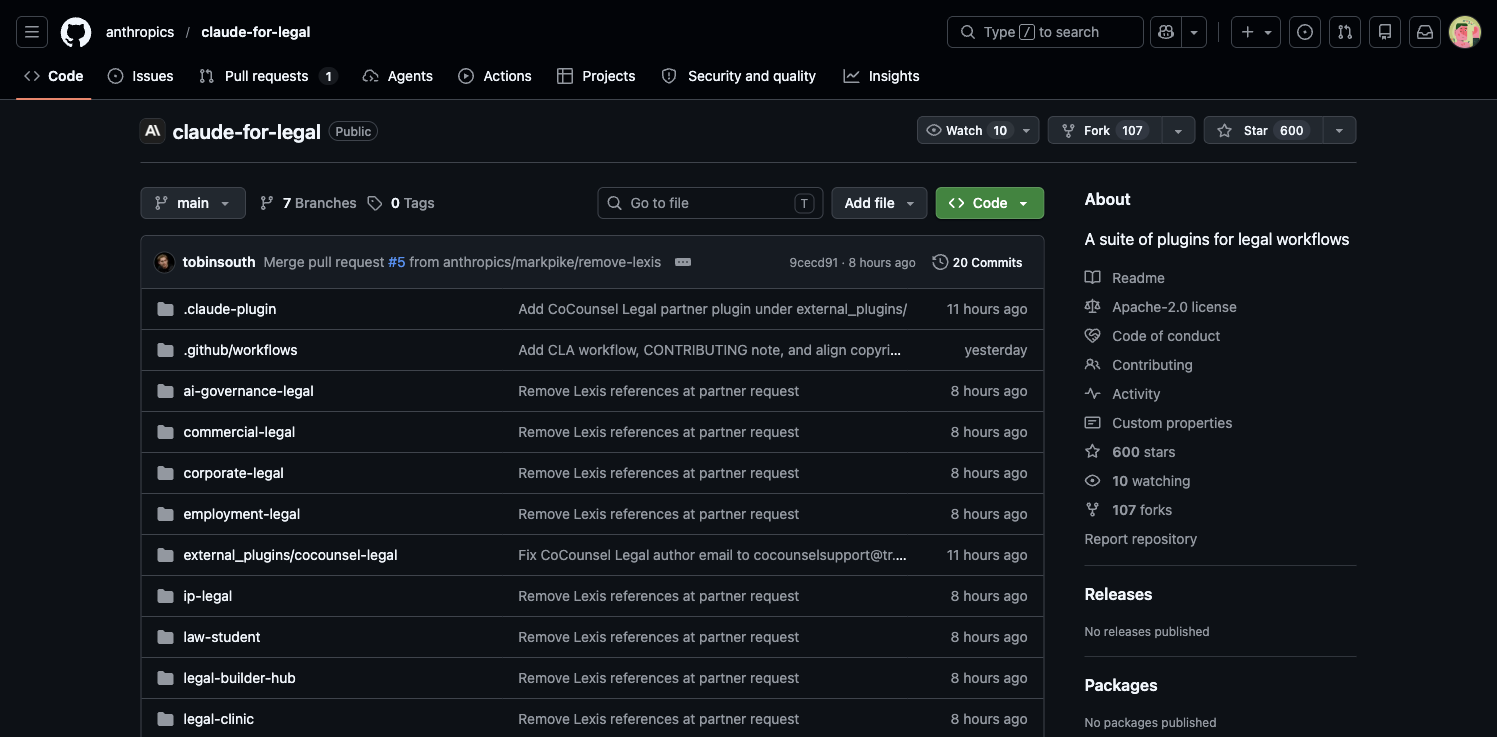The height and width of the screenshot is (737, 1497).
Task: Switch to the Insights tab
Action: 881,76
